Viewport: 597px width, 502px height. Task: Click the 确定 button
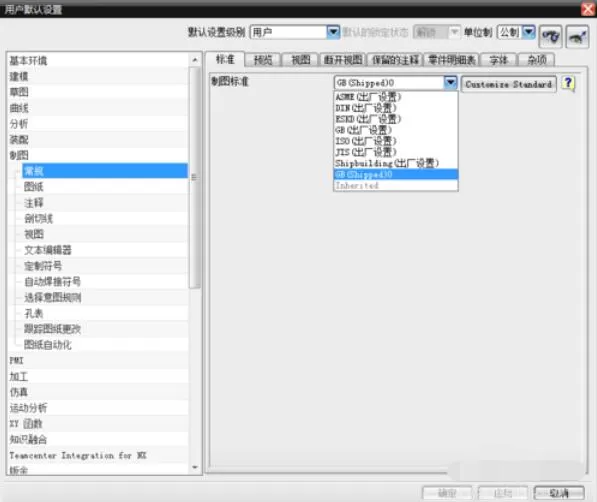(x=447, y=493)
